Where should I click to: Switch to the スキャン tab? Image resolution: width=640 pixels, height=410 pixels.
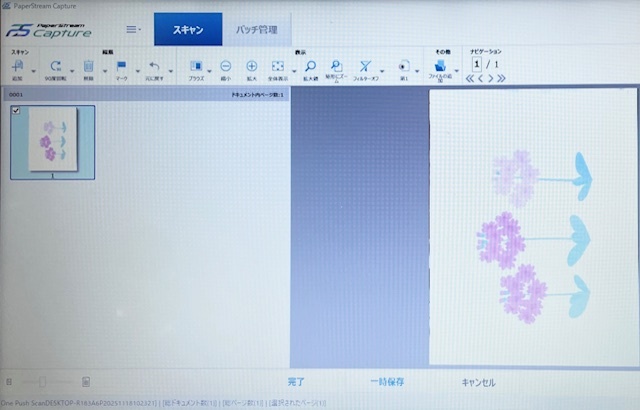tap(188, 29)
